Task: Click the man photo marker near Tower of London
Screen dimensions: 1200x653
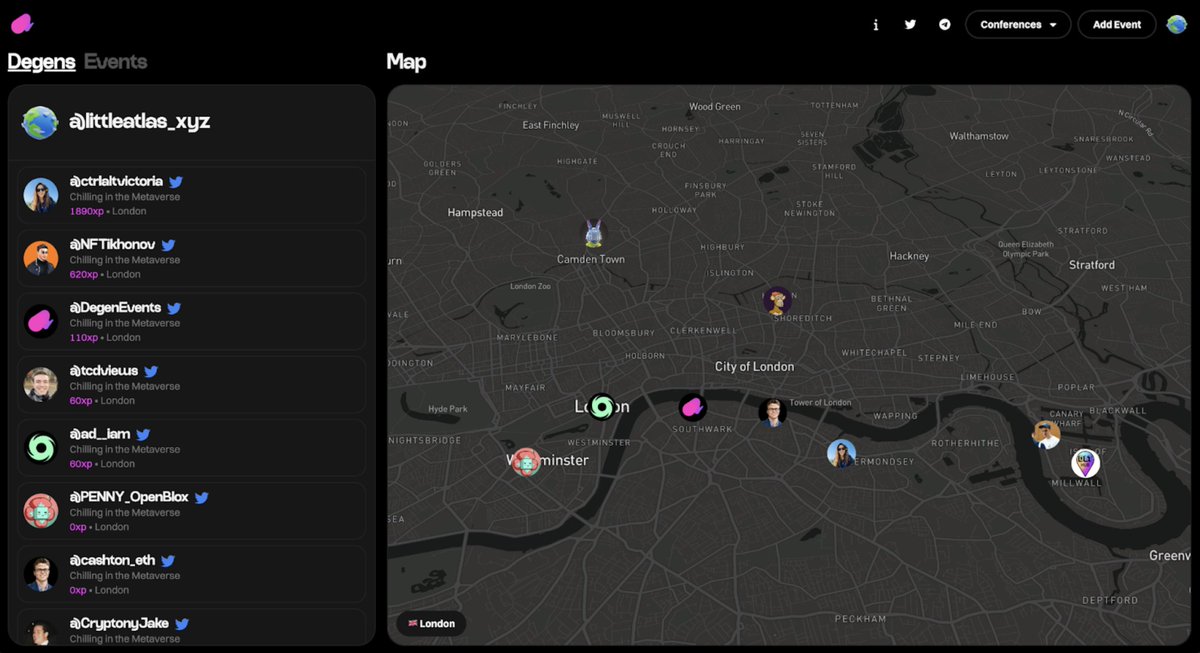Action: click(772, 412)
